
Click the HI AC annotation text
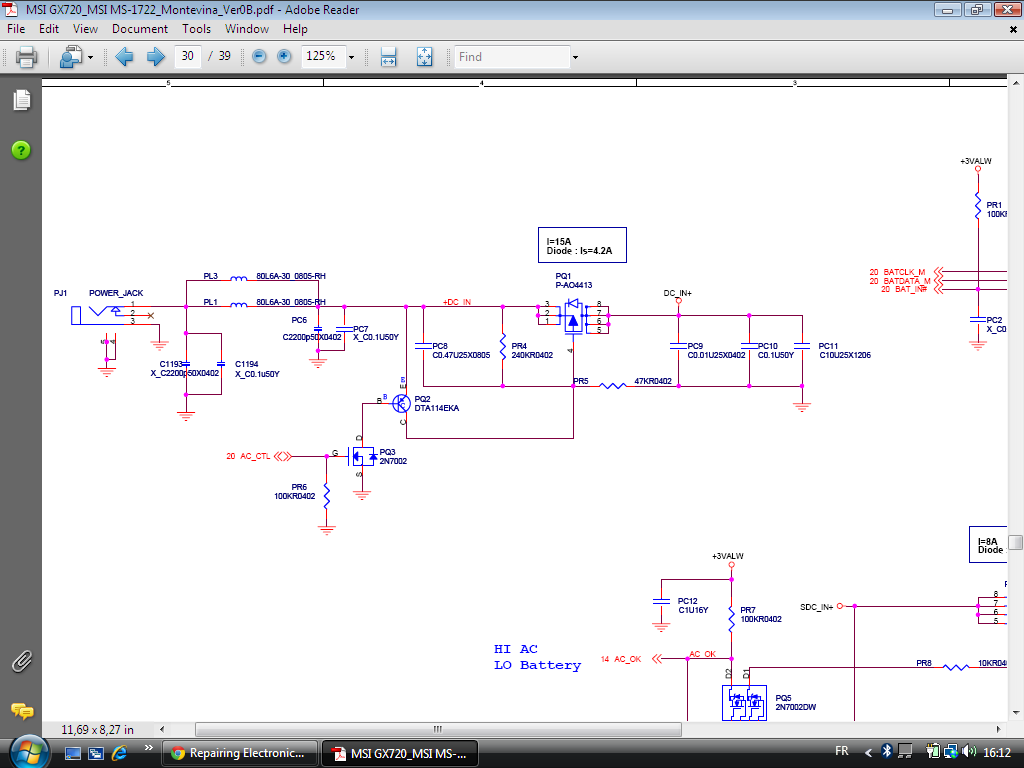click(516, 649)
